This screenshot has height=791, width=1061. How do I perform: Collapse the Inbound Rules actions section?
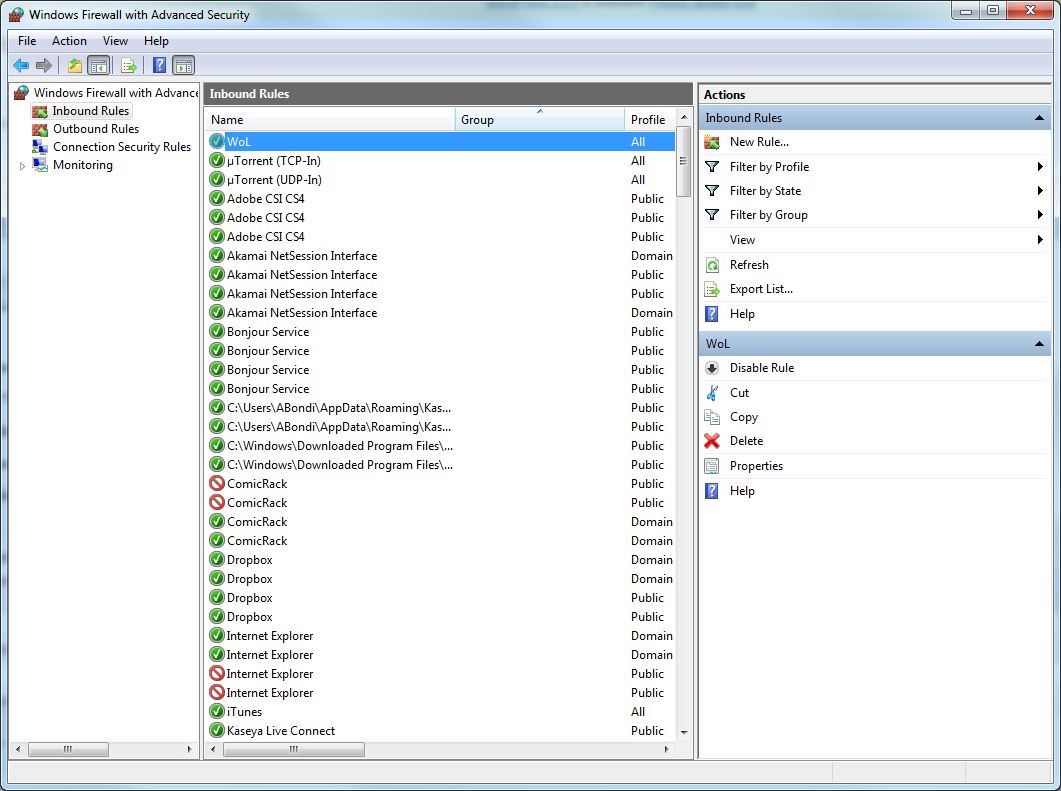click(x=1039, y=118)
